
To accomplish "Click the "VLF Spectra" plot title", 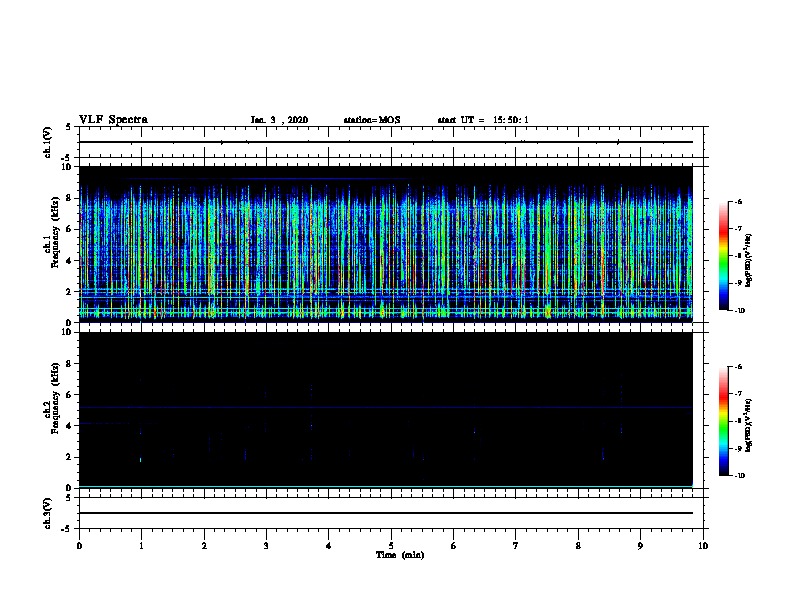I will point(114,120).
